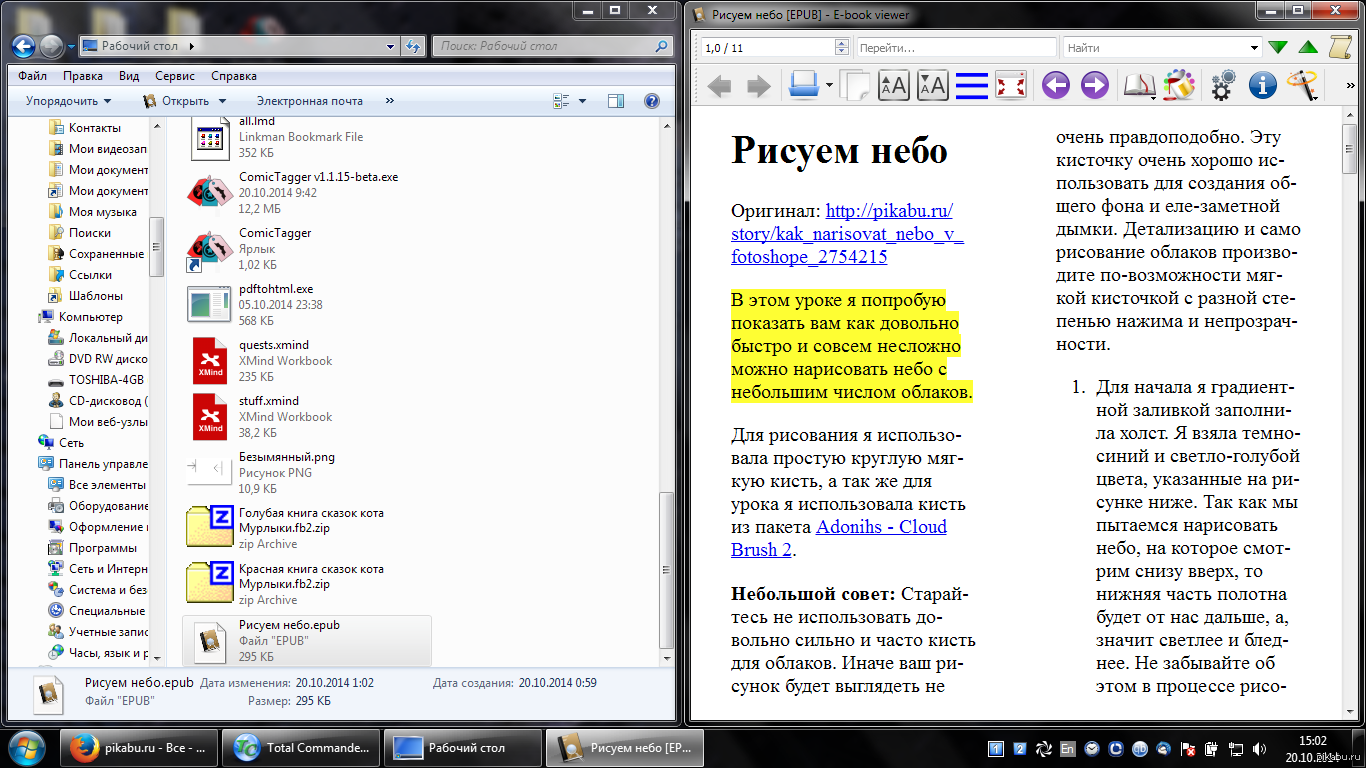Go to next page with purple right arrow
Image resolution: width=1366 pixels, height=768 pixels.
click(1095, 86)
